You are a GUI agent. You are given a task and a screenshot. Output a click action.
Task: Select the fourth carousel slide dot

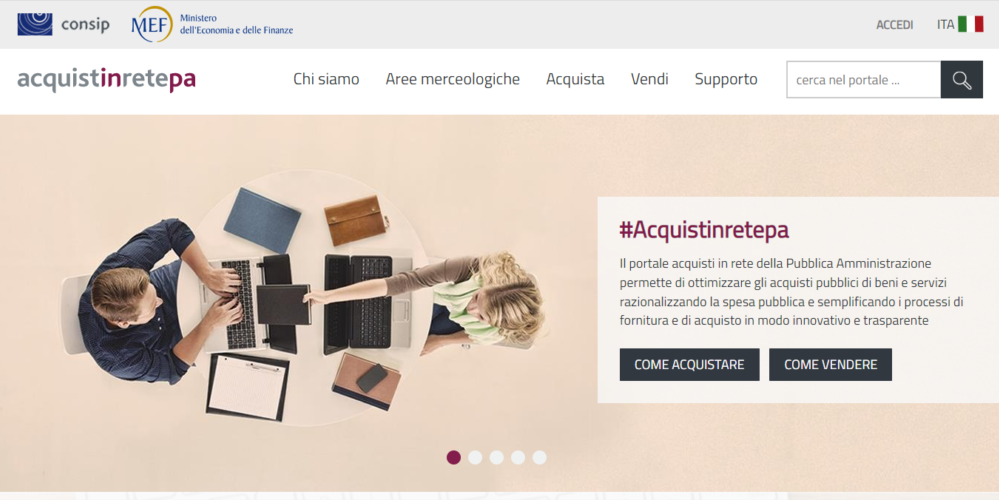pos(518,457)
